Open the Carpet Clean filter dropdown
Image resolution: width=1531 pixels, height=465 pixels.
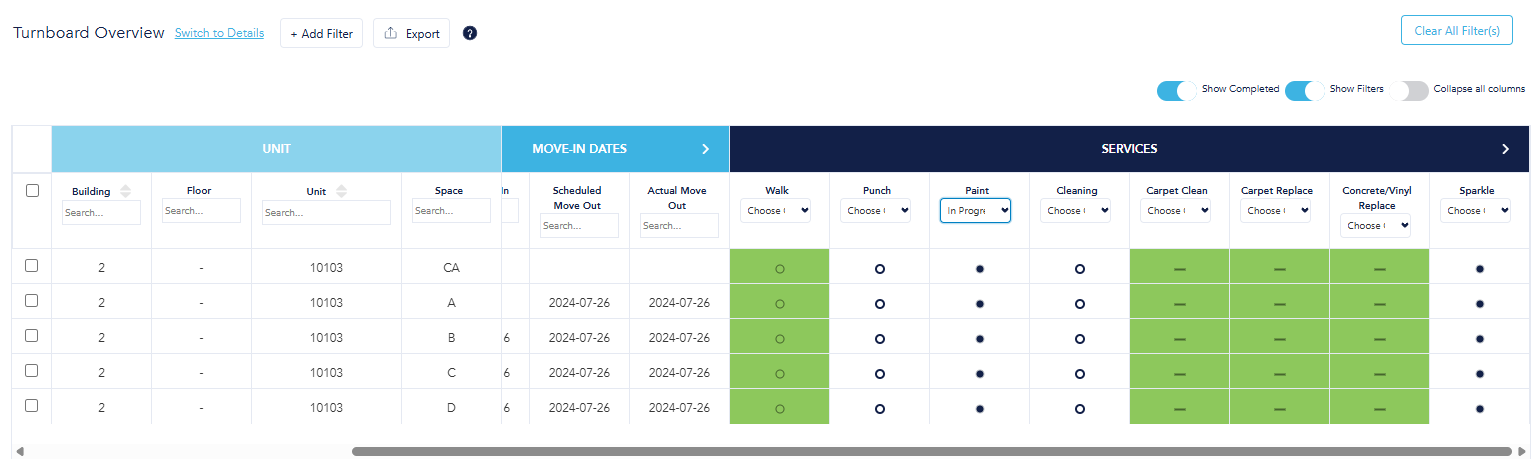1176,211
